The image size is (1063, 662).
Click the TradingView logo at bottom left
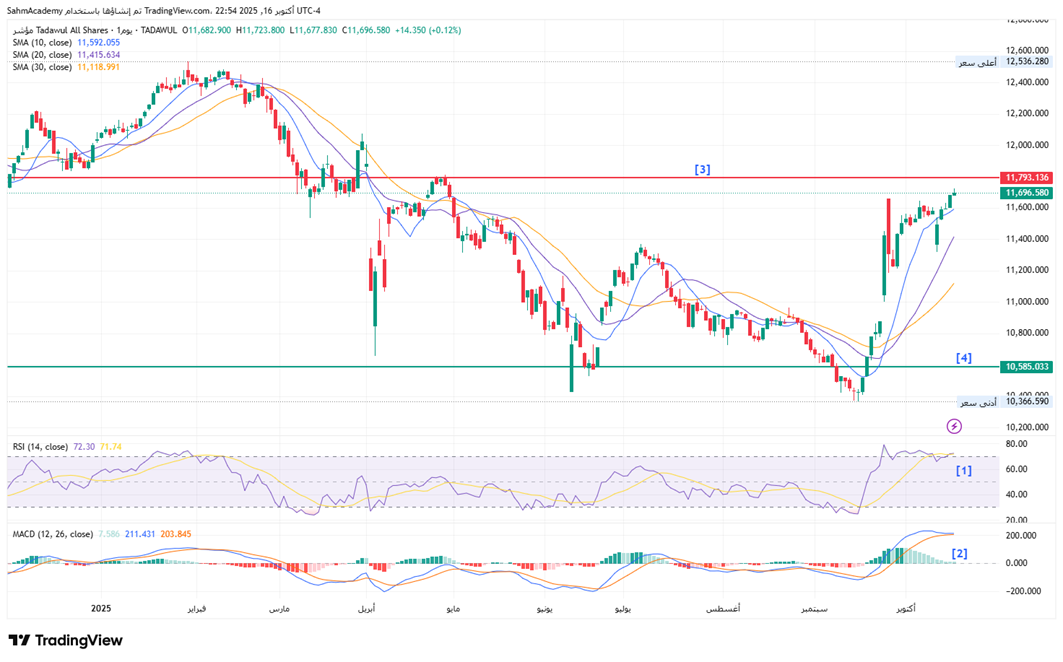(65, 640)
